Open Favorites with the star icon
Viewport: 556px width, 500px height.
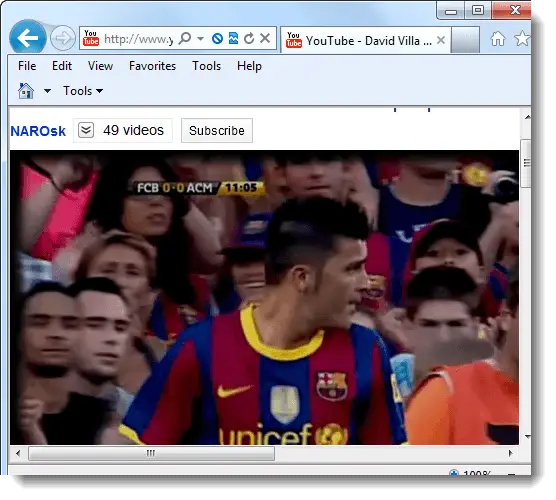click(x=522, y=38)
